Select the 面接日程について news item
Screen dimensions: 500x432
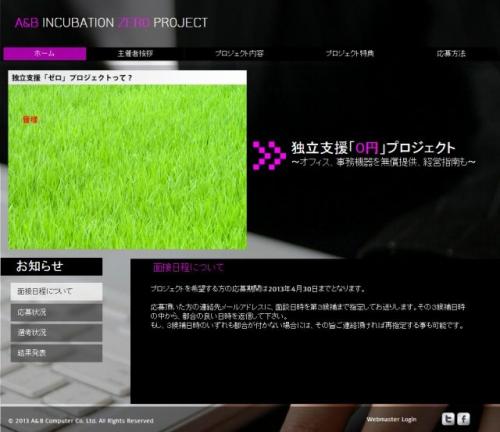point(56,291)
